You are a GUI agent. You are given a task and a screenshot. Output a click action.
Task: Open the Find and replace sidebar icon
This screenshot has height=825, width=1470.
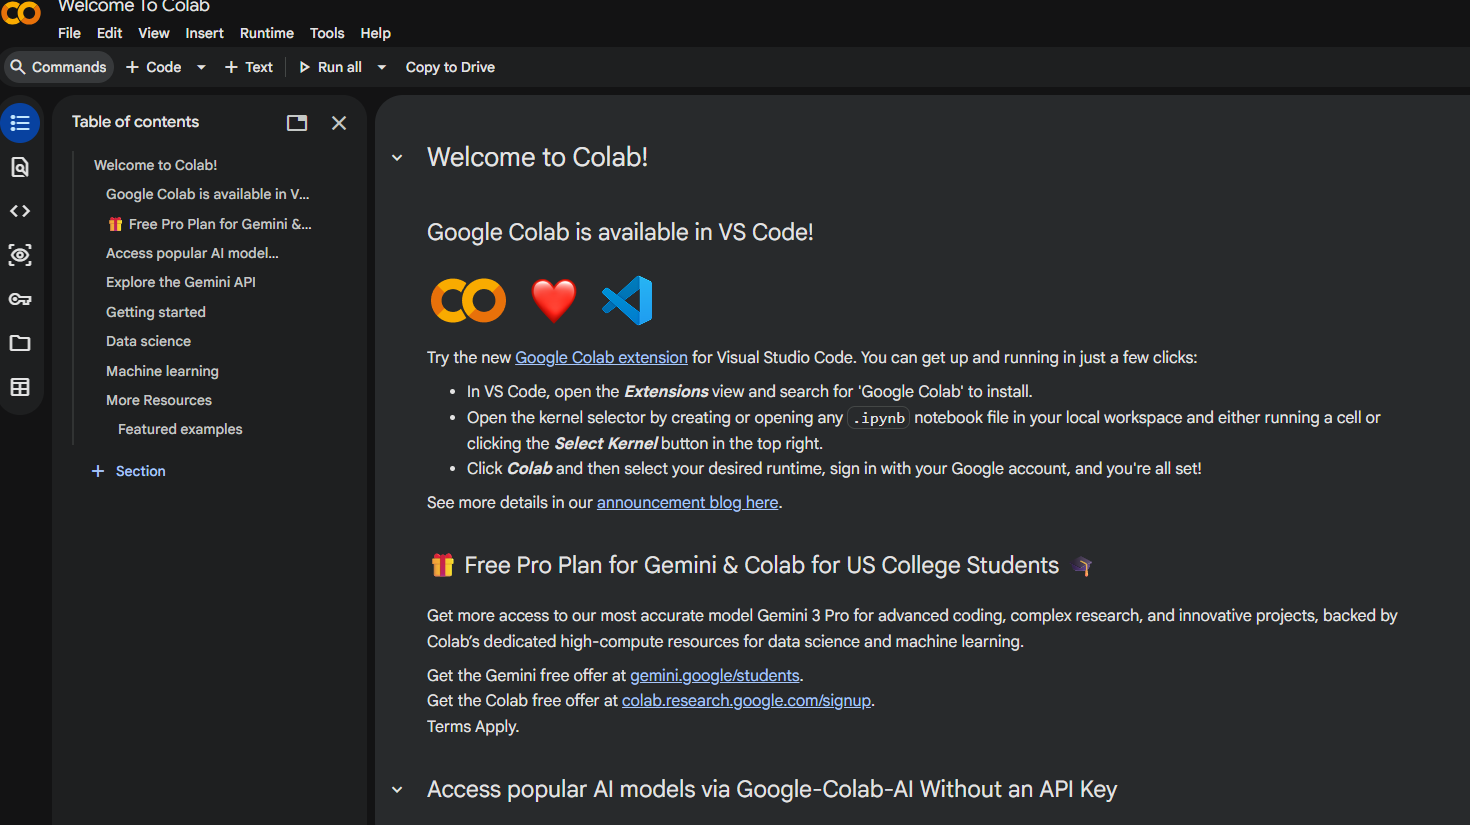click(20, 167)
